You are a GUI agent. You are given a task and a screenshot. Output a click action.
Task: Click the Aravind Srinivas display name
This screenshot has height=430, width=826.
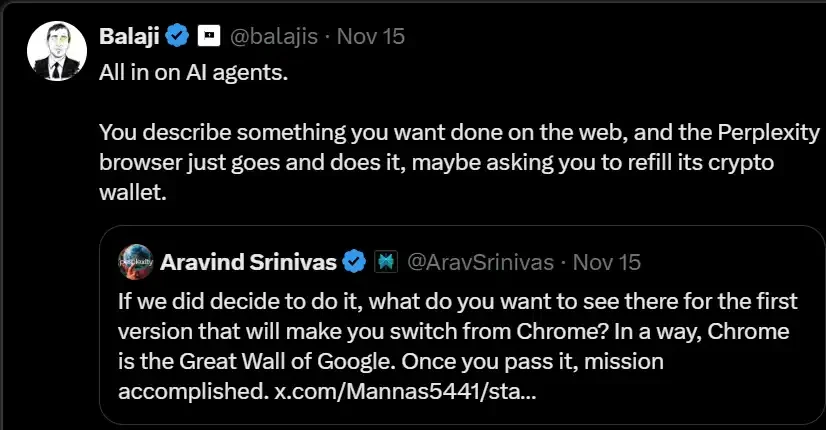[249, 262]
